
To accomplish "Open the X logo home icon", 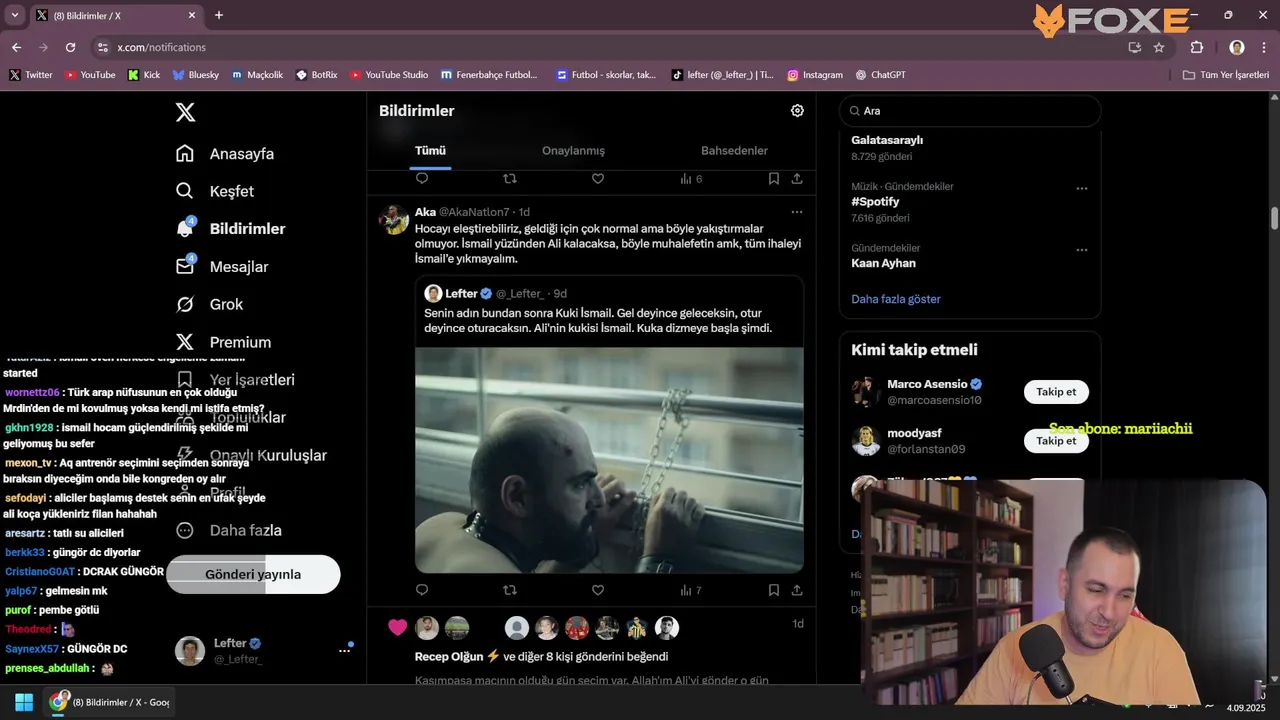I will pyautogui.click(x=185, y=112).
